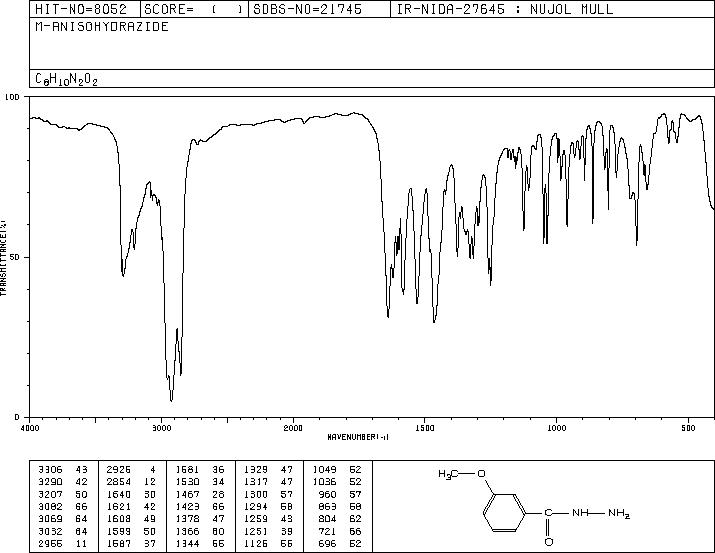The width and height of the screenshot is (715, 553).
Task: Click IR-NIDA-27645 : NUJOL MULL label
Action: click(505, 9)
